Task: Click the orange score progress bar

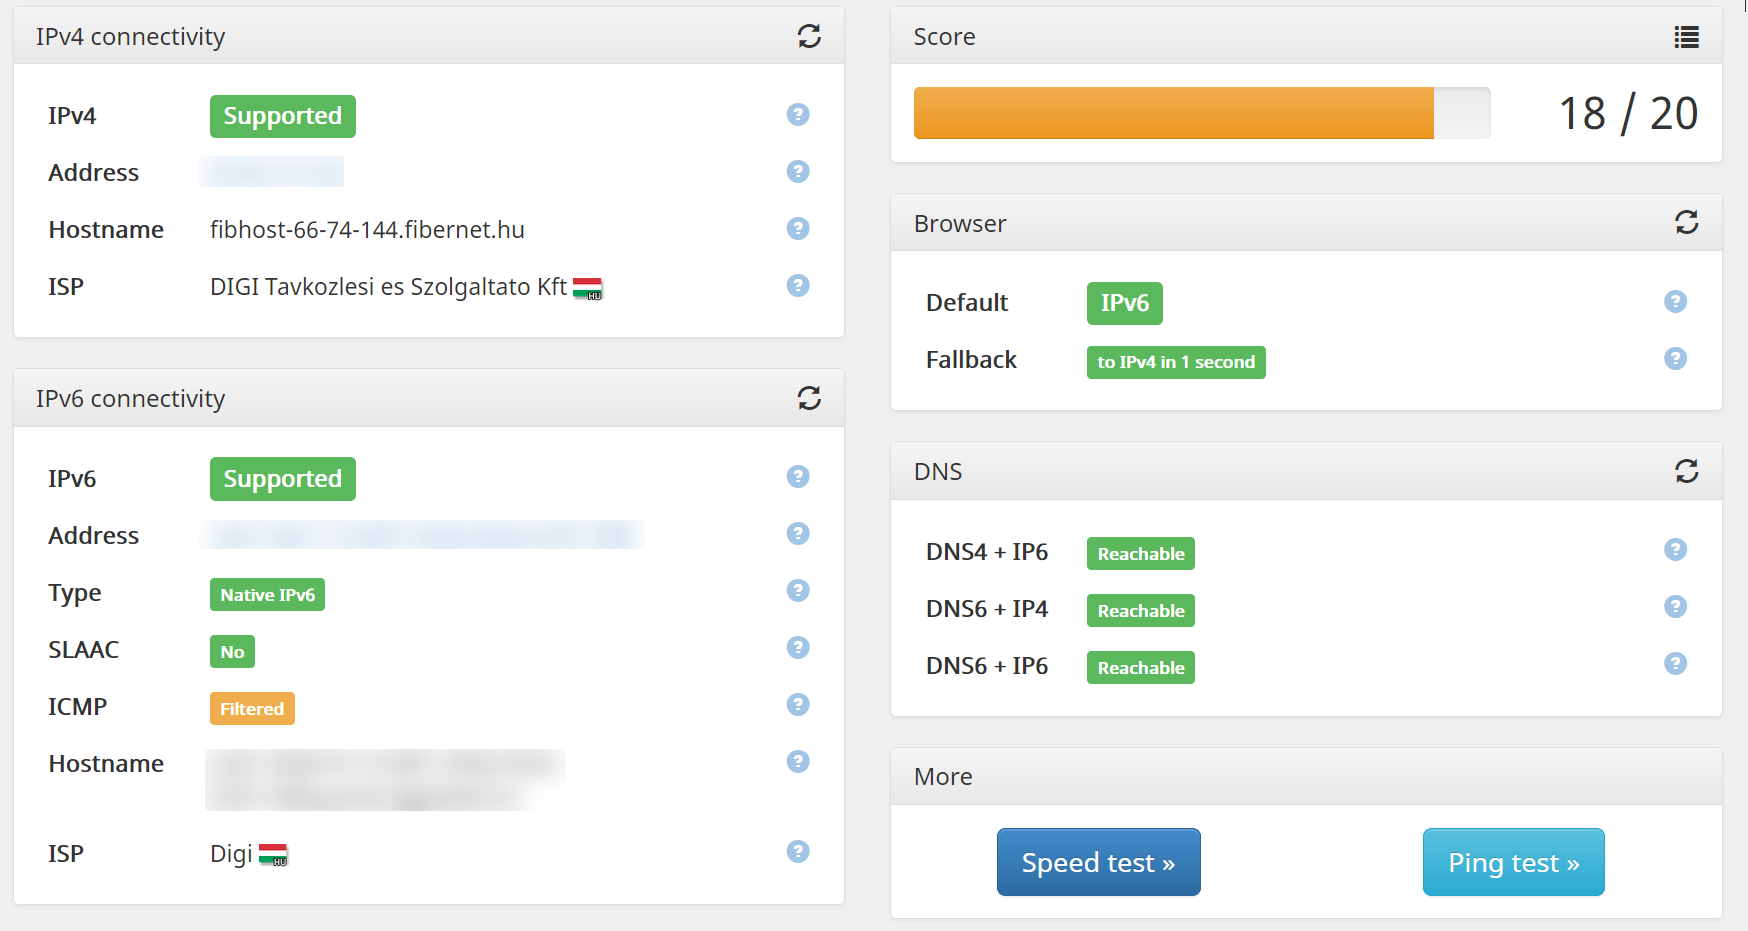Action: coord(1173,113)
